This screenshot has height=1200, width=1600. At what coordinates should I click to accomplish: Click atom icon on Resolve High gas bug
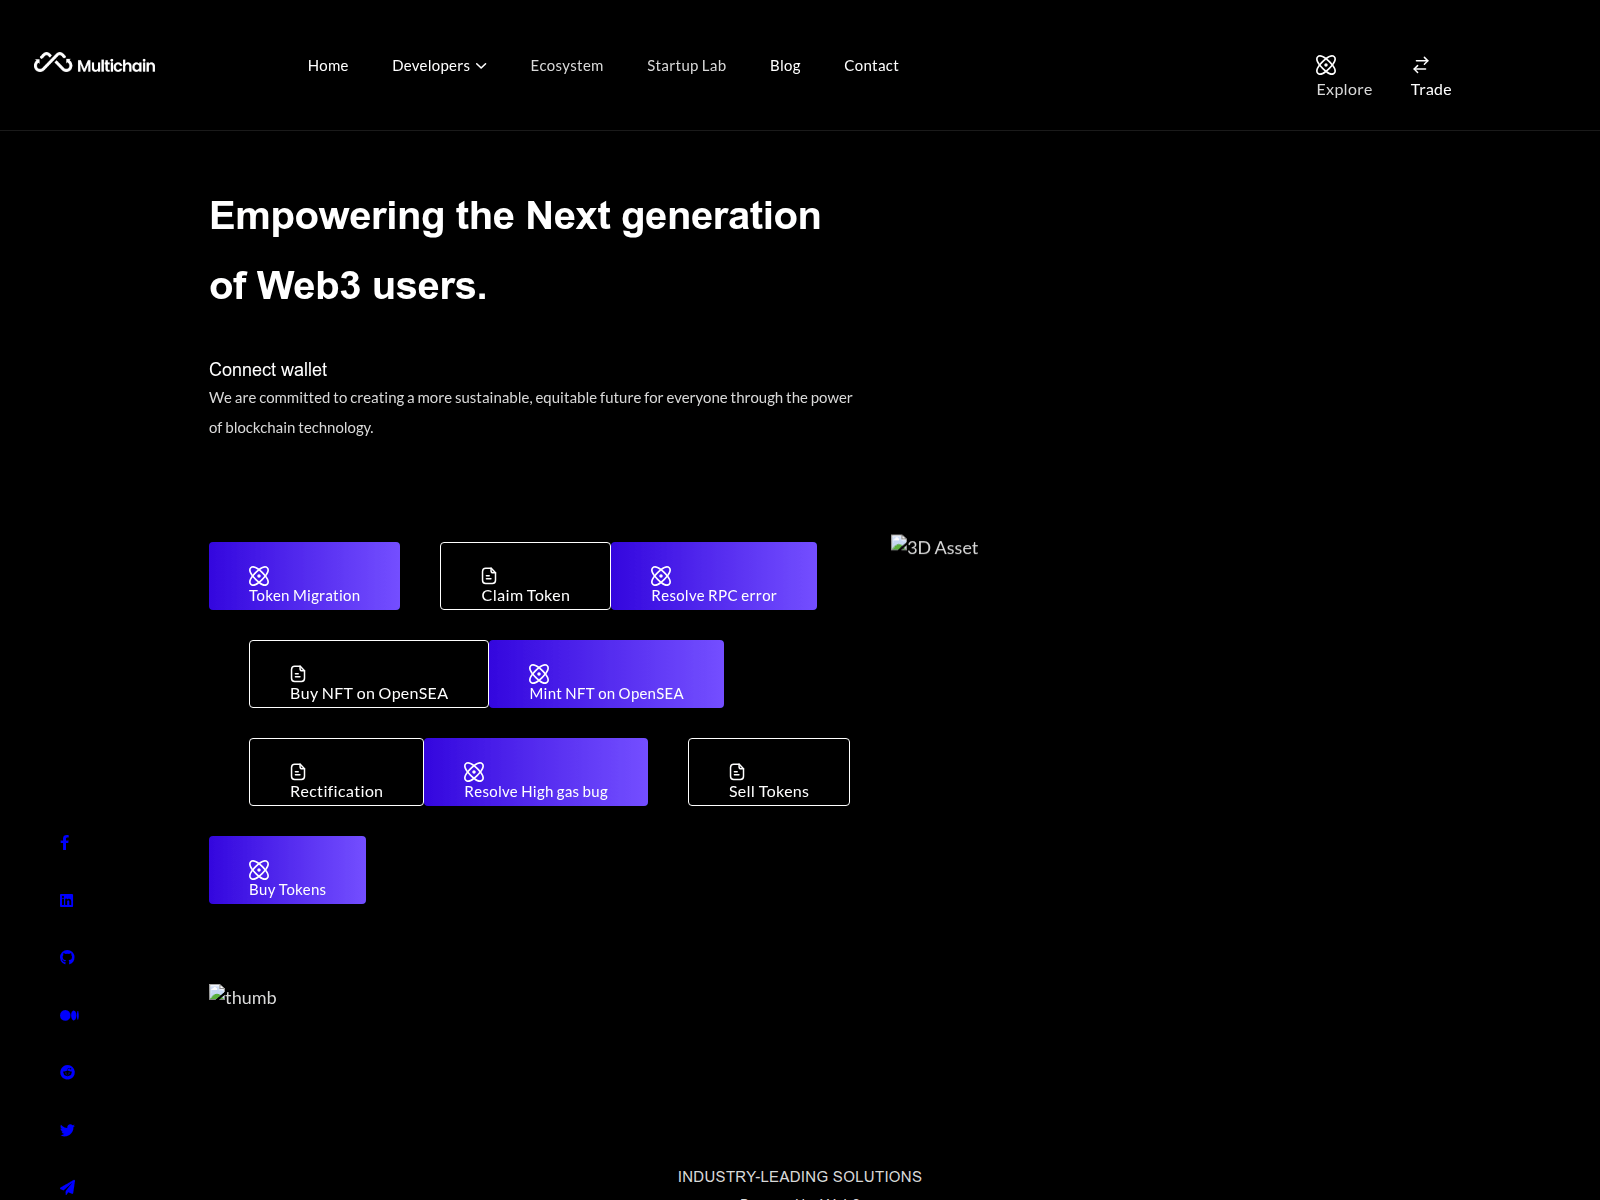click(x=474, y=772)
